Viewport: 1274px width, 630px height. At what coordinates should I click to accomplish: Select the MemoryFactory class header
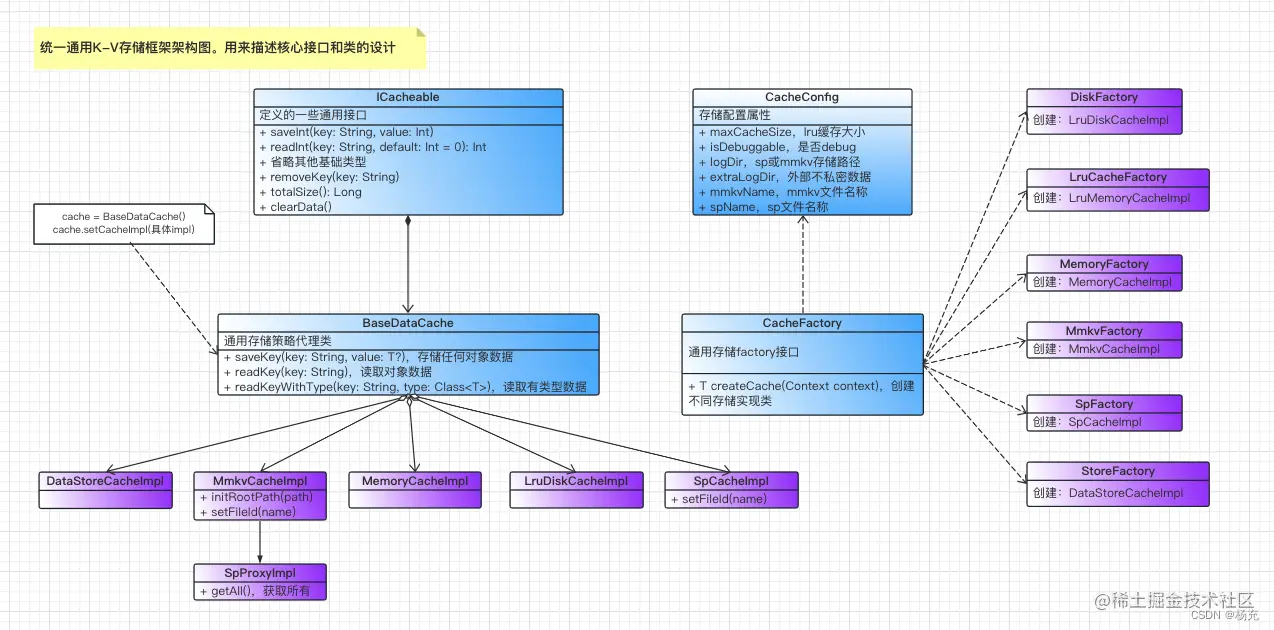pos(1104,264)
